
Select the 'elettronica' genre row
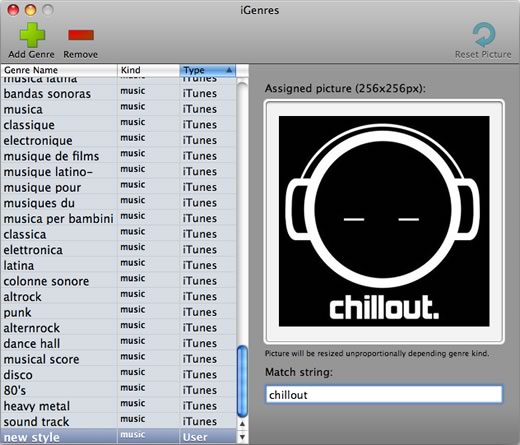click(118, 250)
